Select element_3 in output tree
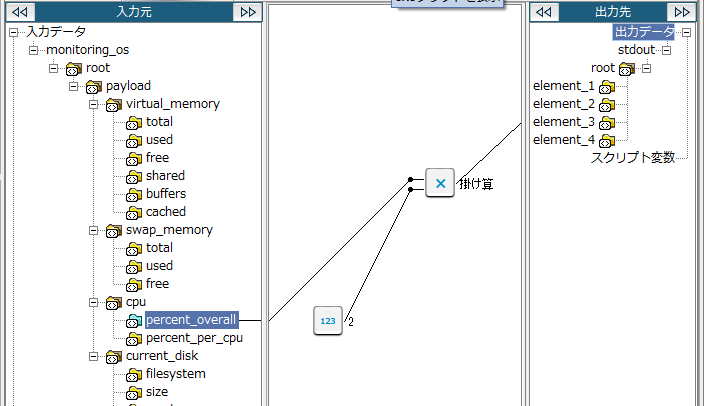The width and height of the screenshot is (704, 406). [x=564, y=122]
